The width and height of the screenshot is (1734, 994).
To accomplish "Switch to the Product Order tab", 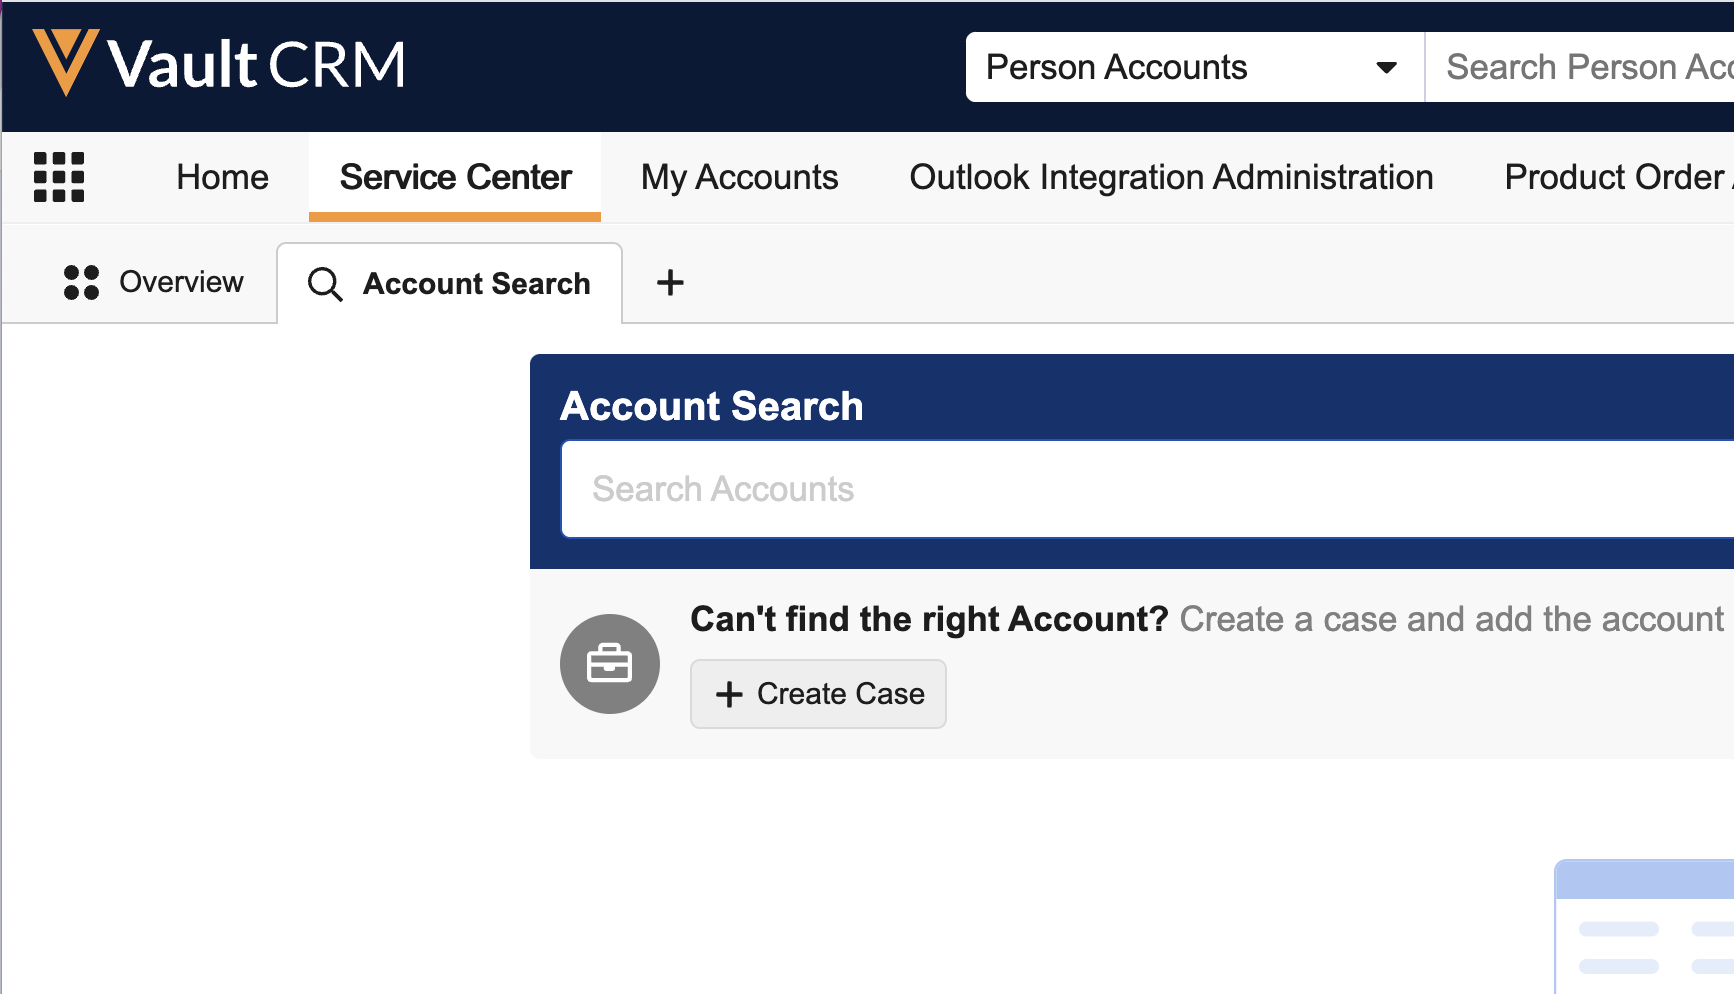I will (x=1614, y=177).
